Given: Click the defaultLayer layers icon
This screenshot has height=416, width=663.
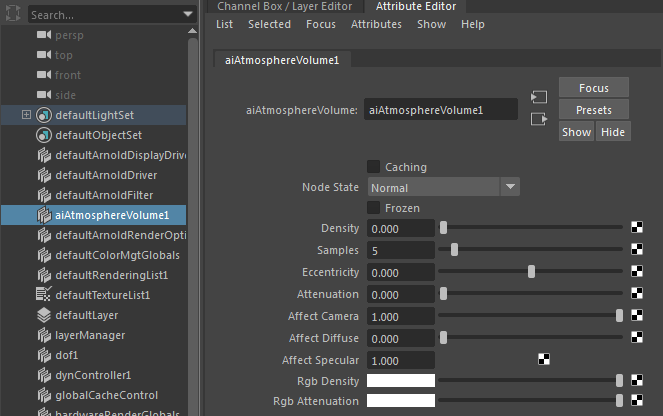Looking at the screenshot, I should (44, 315).
